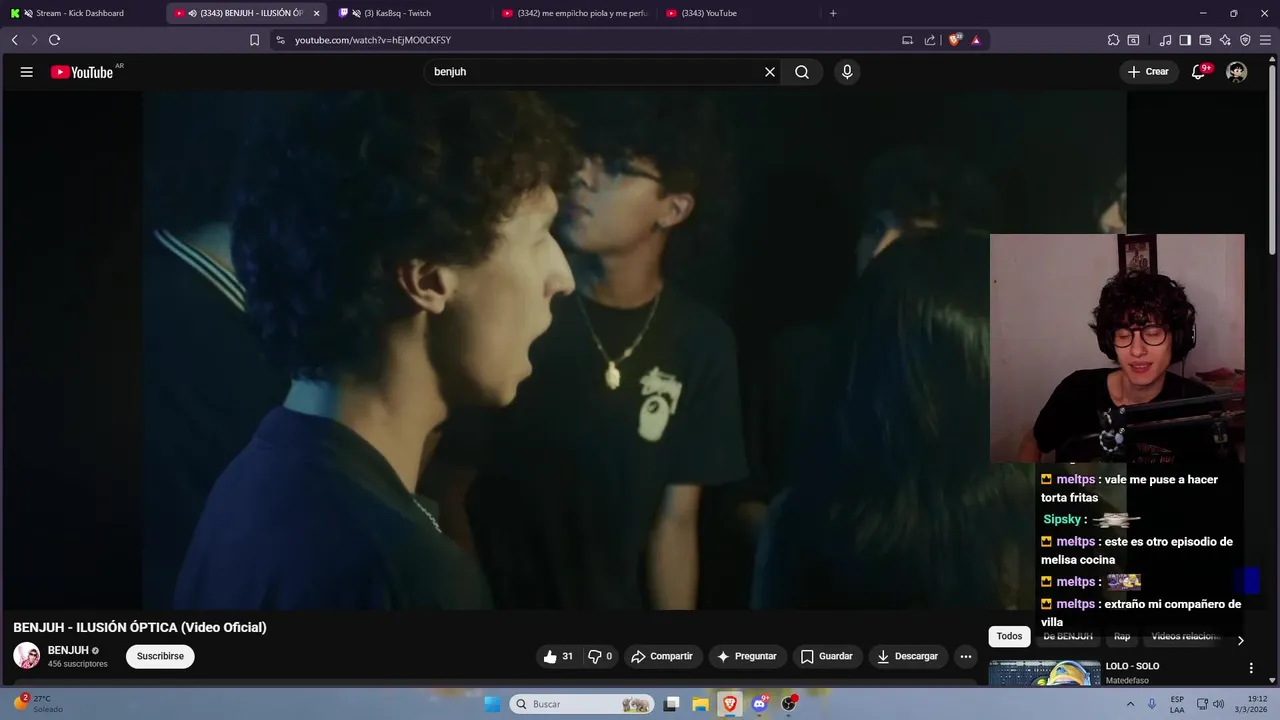The height and width of the screenshot is (720, 1280).
Task: Open the browser extensions puzzle icon
Action: point(1113,40)
